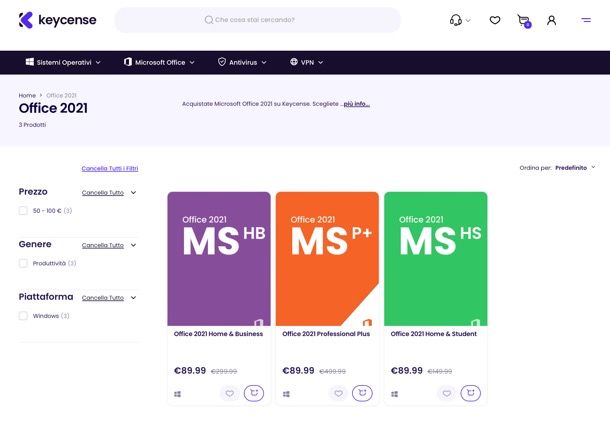This screenshot has width=610, height=432.
Task: Click Cancella Tutto next to Genere
Action: (x=103, y=245)
